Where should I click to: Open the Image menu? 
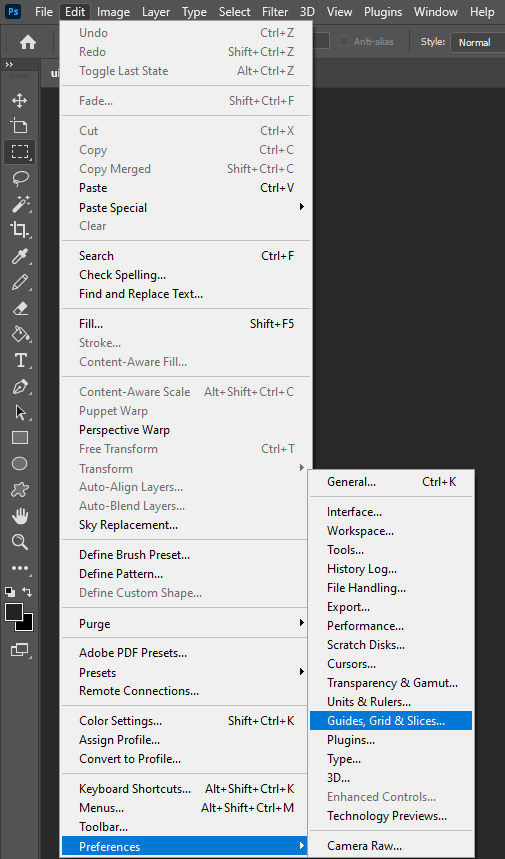coord(113,12)
